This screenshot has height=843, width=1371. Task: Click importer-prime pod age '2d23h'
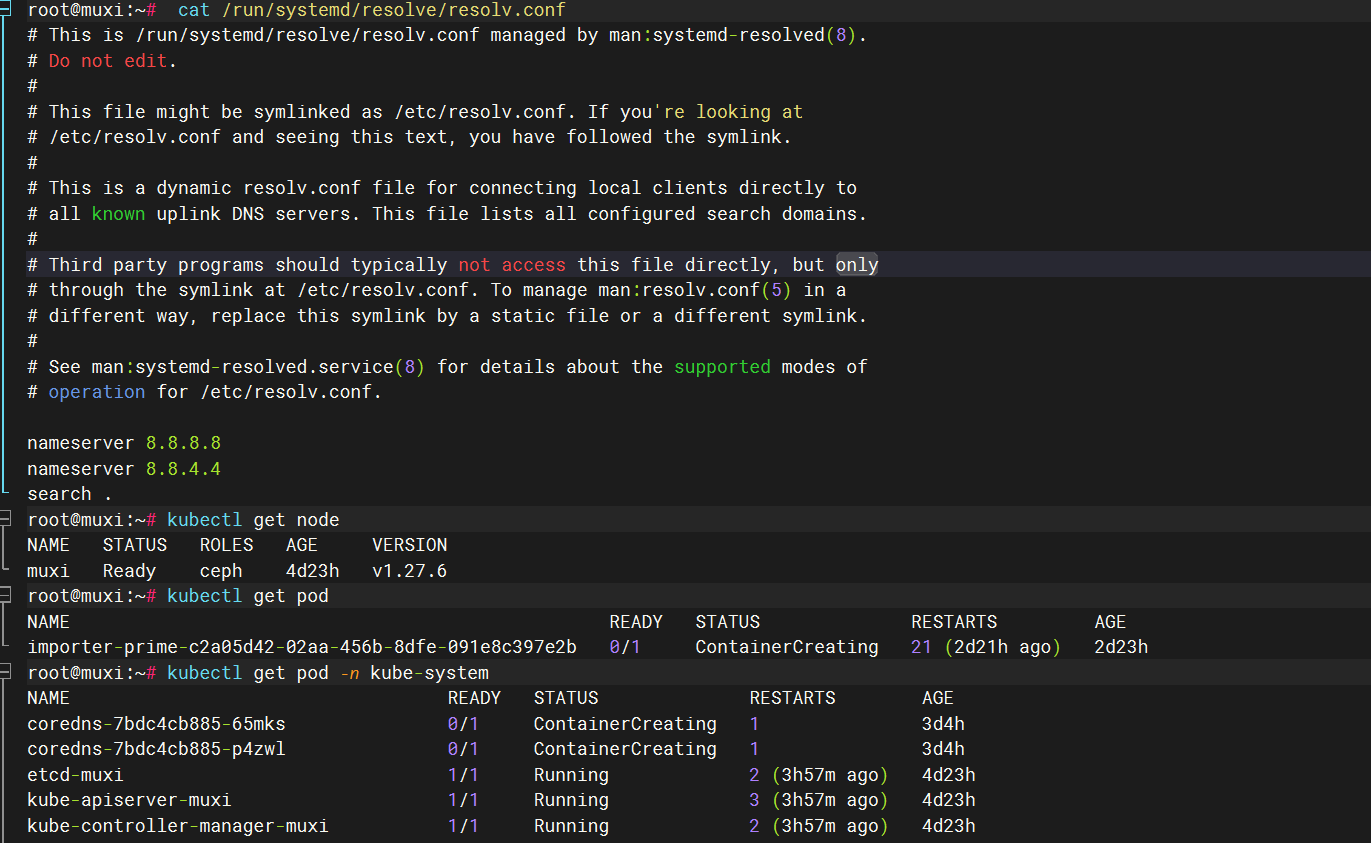tap(1121, 647)
